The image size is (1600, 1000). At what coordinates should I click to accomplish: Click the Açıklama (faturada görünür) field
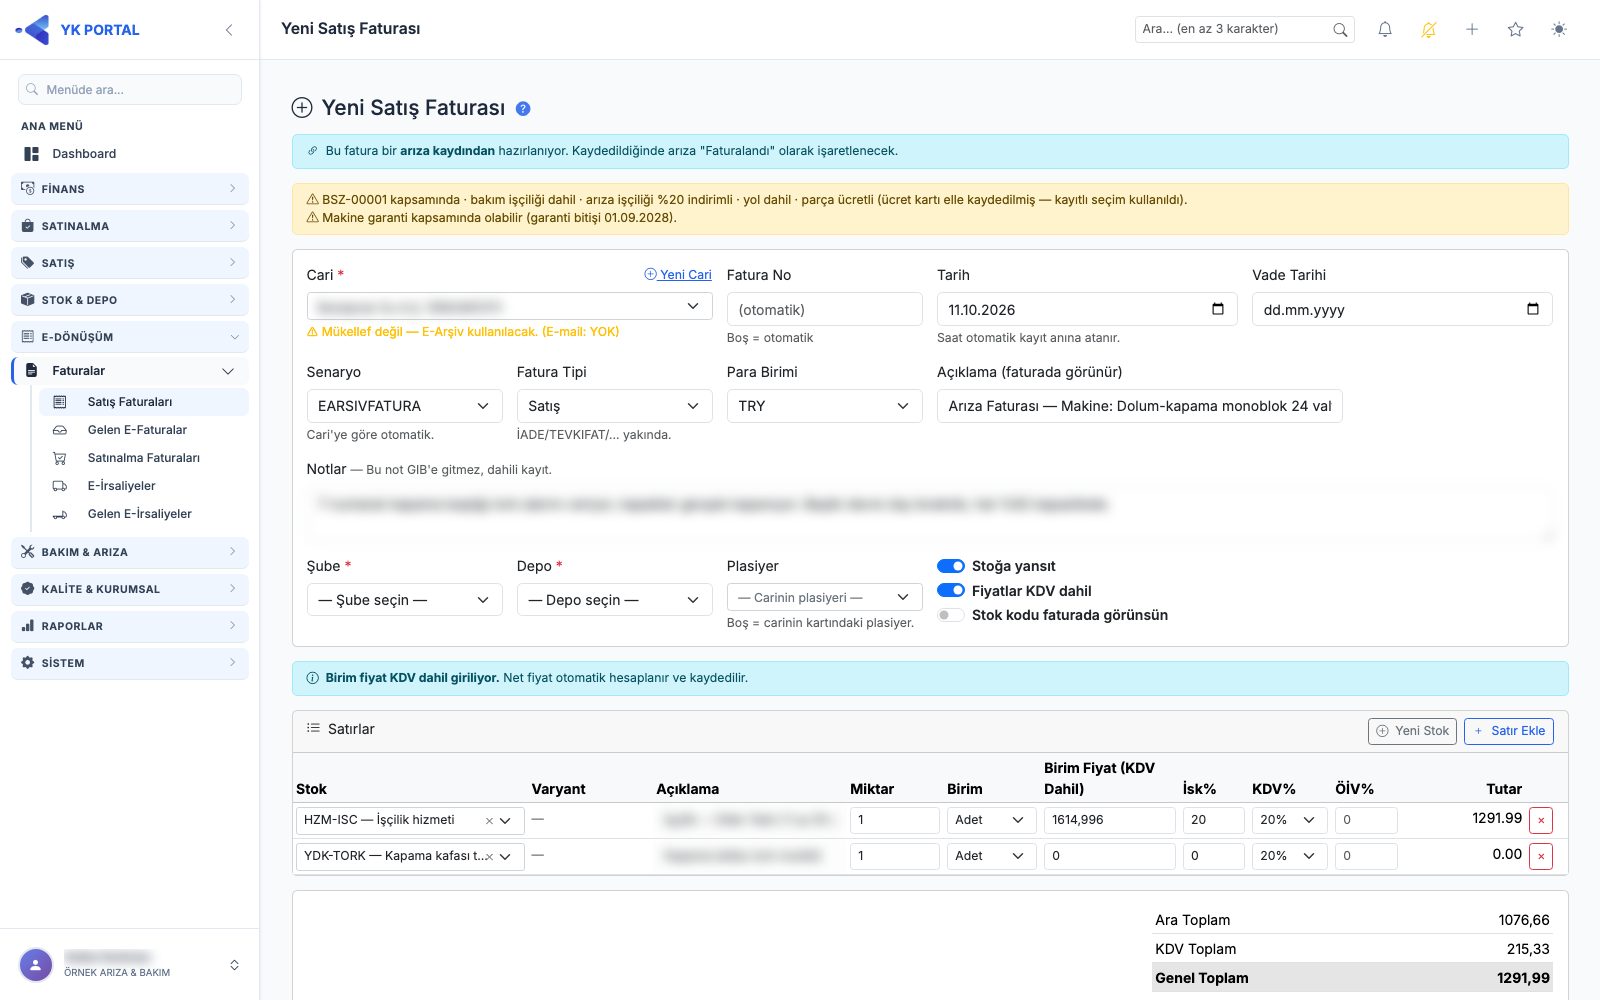pyautogui.click(x=1139, y=406)
